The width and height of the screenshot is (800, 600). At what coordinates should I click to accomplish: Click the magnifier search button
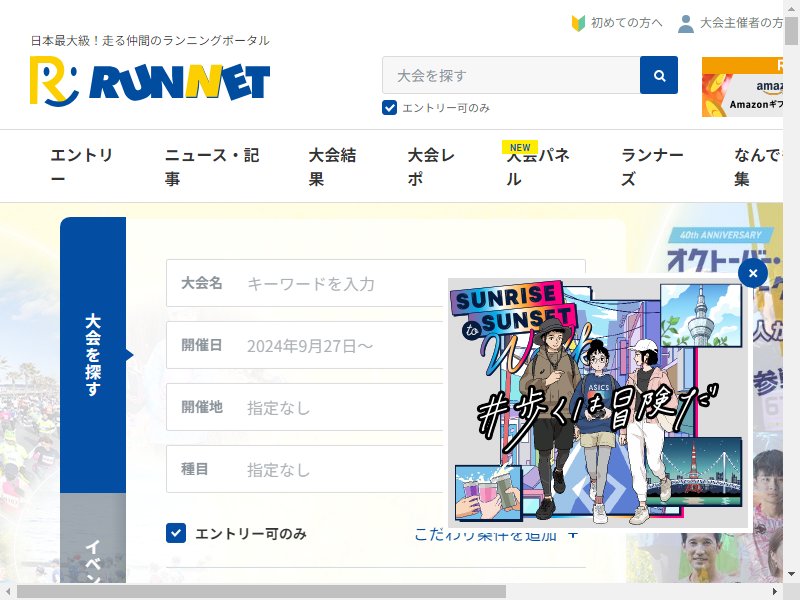[659, 76]
